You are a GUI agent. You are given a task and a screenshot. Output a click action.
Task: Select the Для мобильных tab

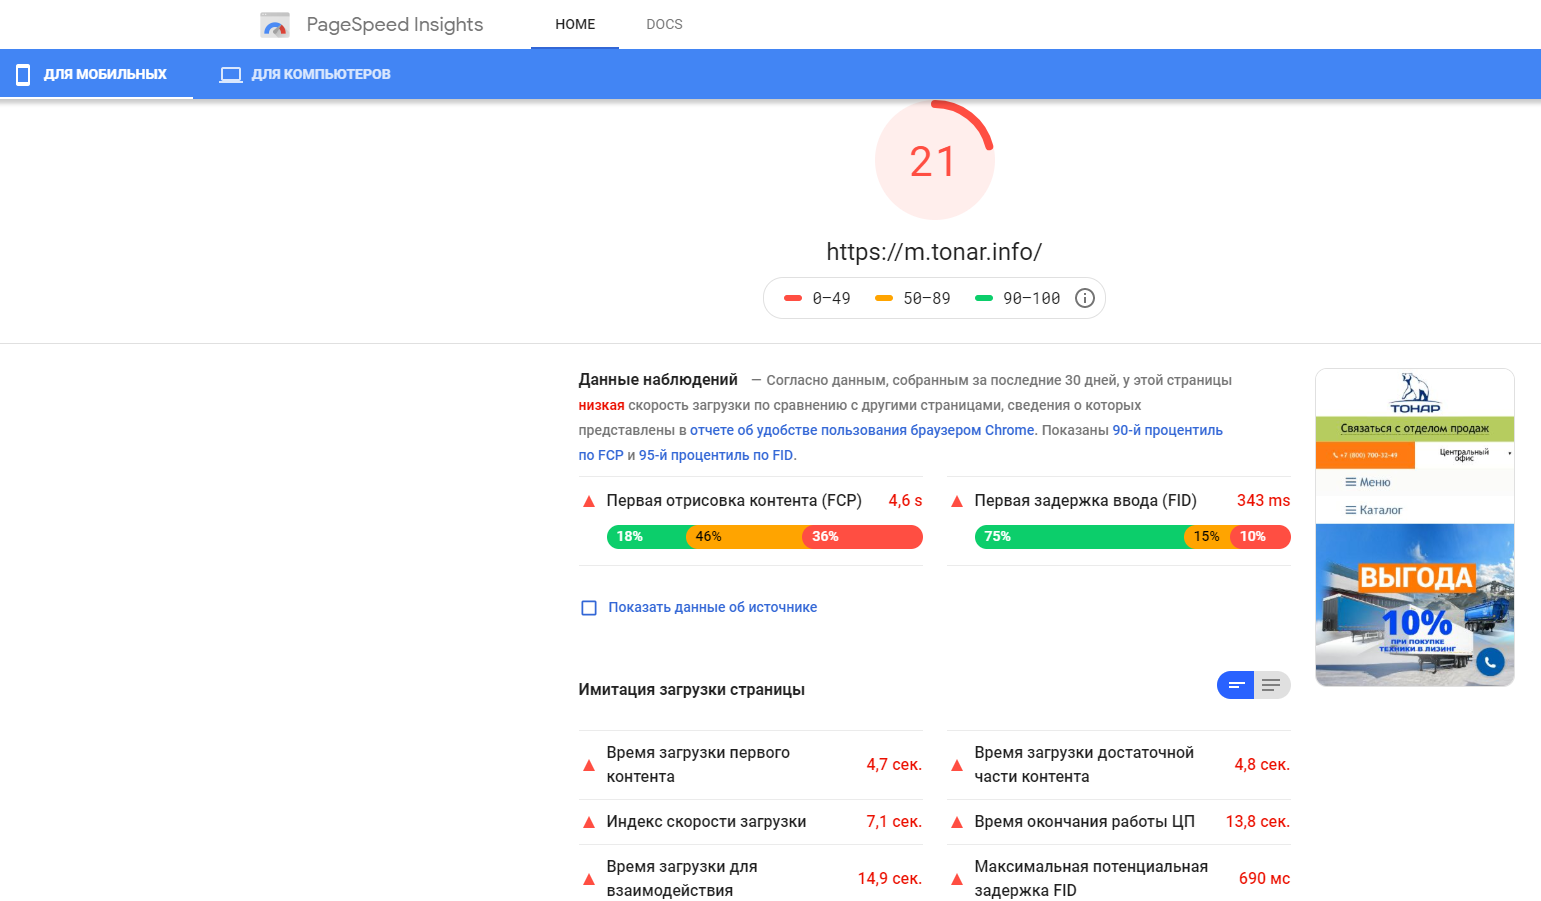point(96,74)
